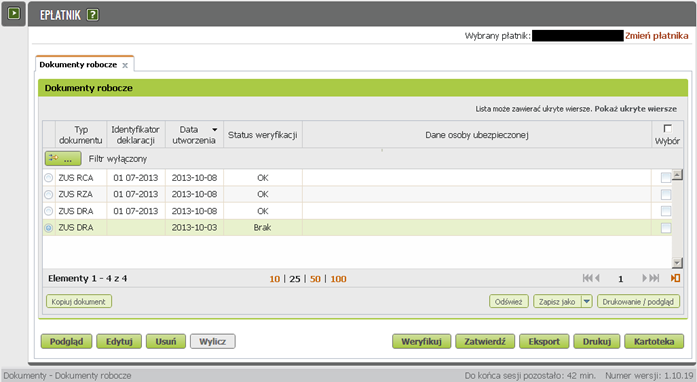Click the Zatwierdź button
697x382 pixels.
(x=485, y=342)
